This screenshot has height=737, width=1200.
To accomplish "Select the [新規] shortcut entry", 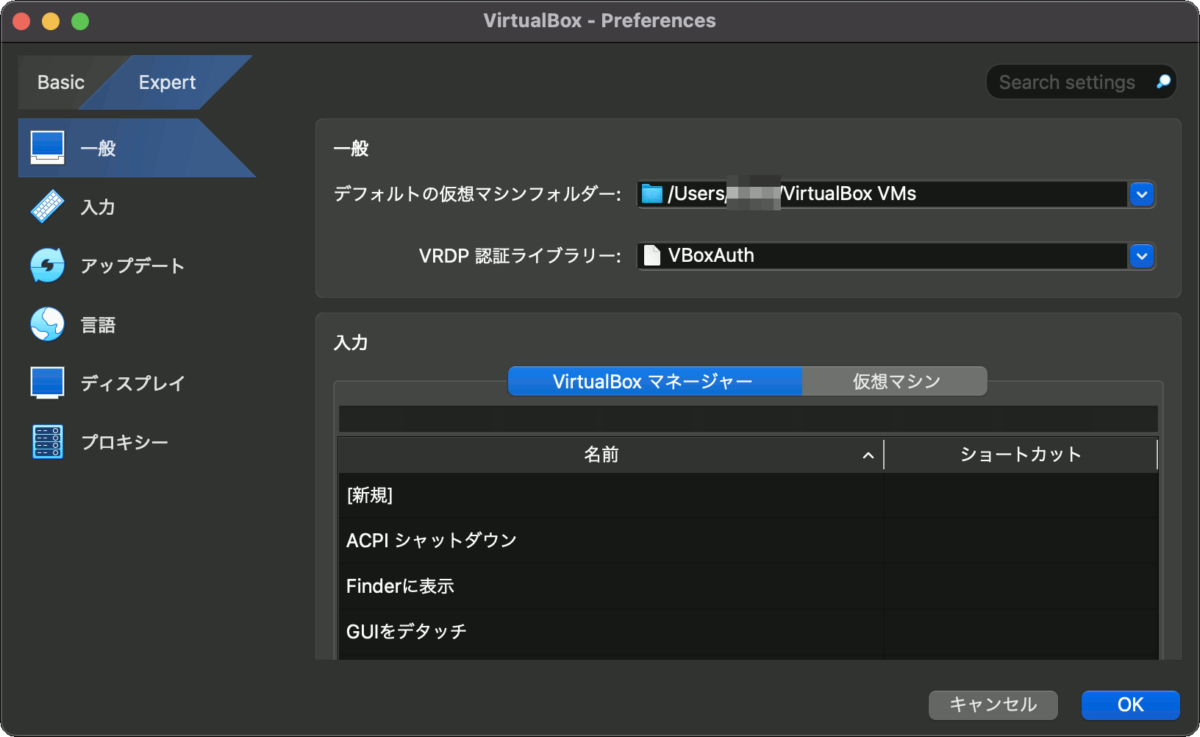I will (x=600, y=495).
